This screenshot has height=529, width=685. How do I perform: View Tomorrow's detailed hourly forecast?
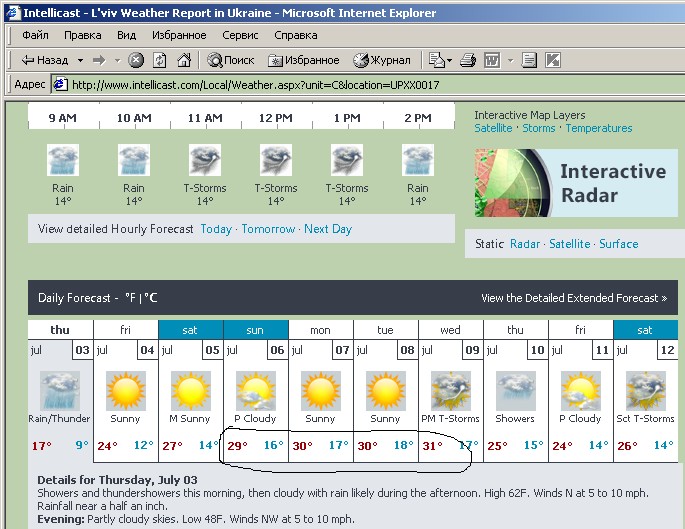pyautogui.click(x=268, y=229)
